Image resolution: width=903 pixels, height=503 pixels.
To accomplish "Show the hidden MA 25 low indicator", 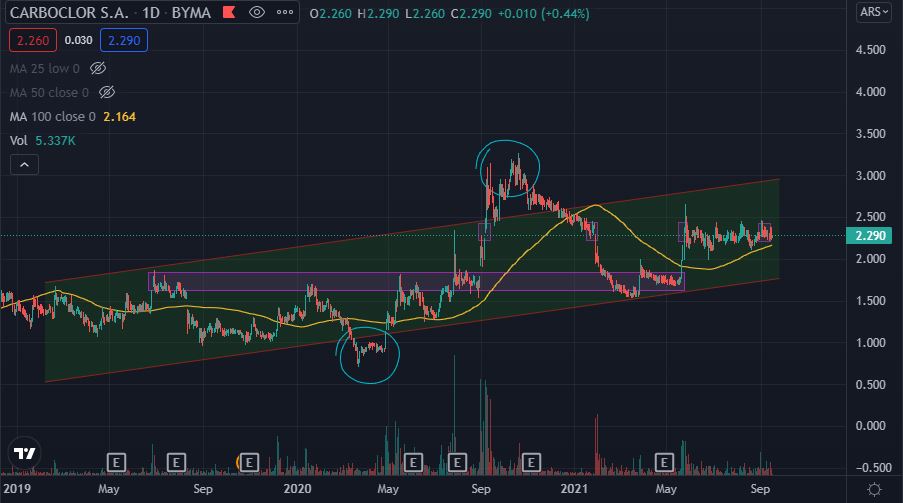I will click(x=98, y=69).
